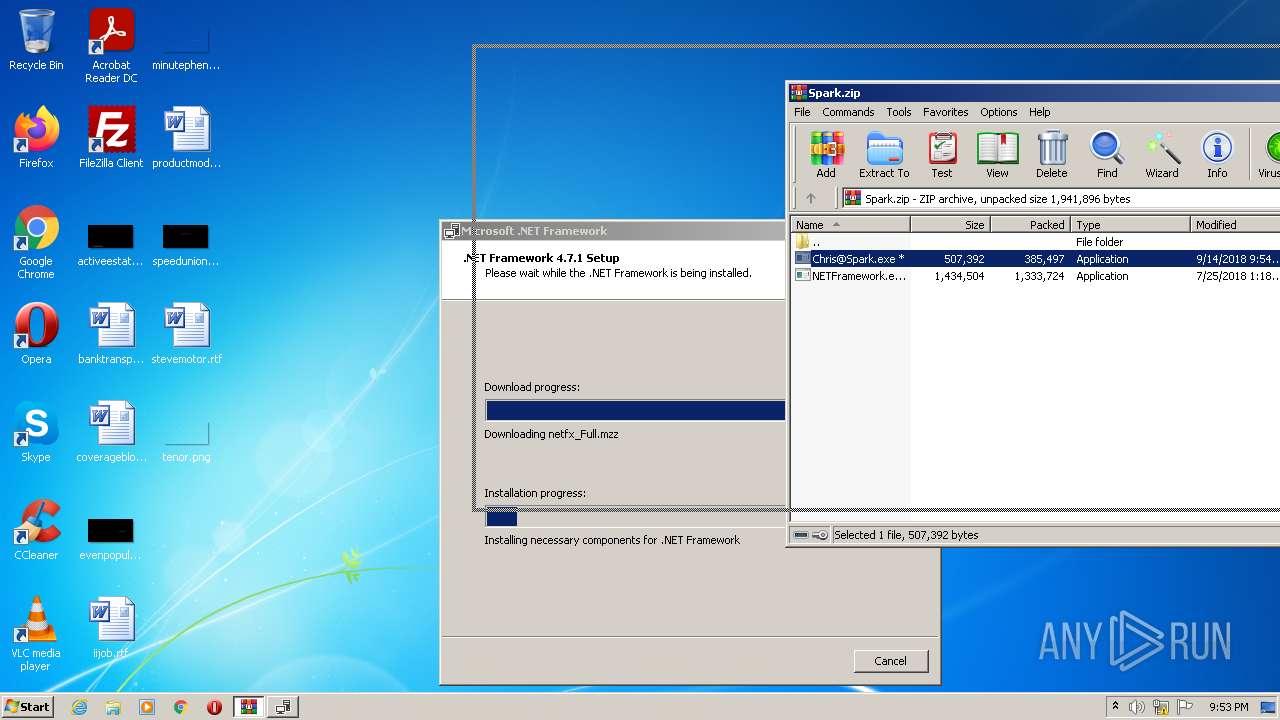Open CCleaner desktop shortcut

point(36,530)
